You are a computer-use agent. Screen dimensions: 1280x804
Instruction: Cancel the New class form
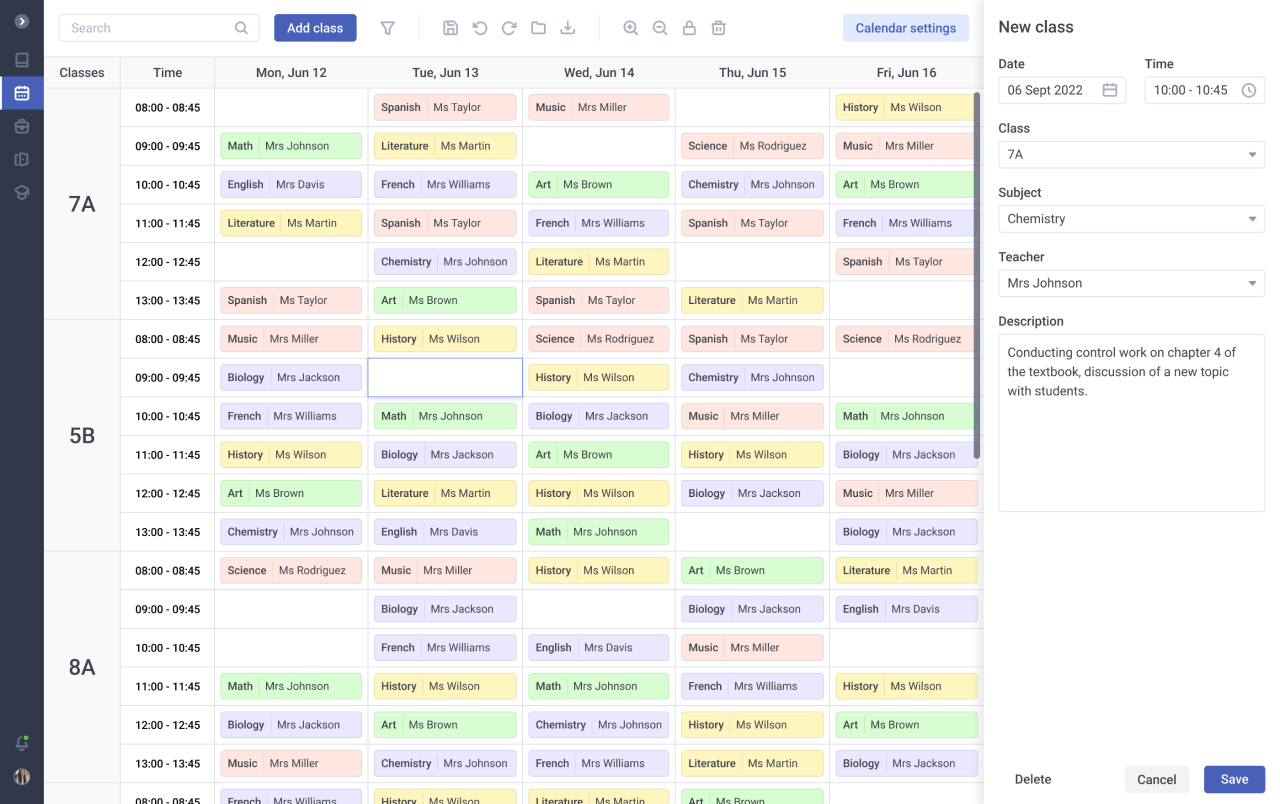coord(1156,779)
